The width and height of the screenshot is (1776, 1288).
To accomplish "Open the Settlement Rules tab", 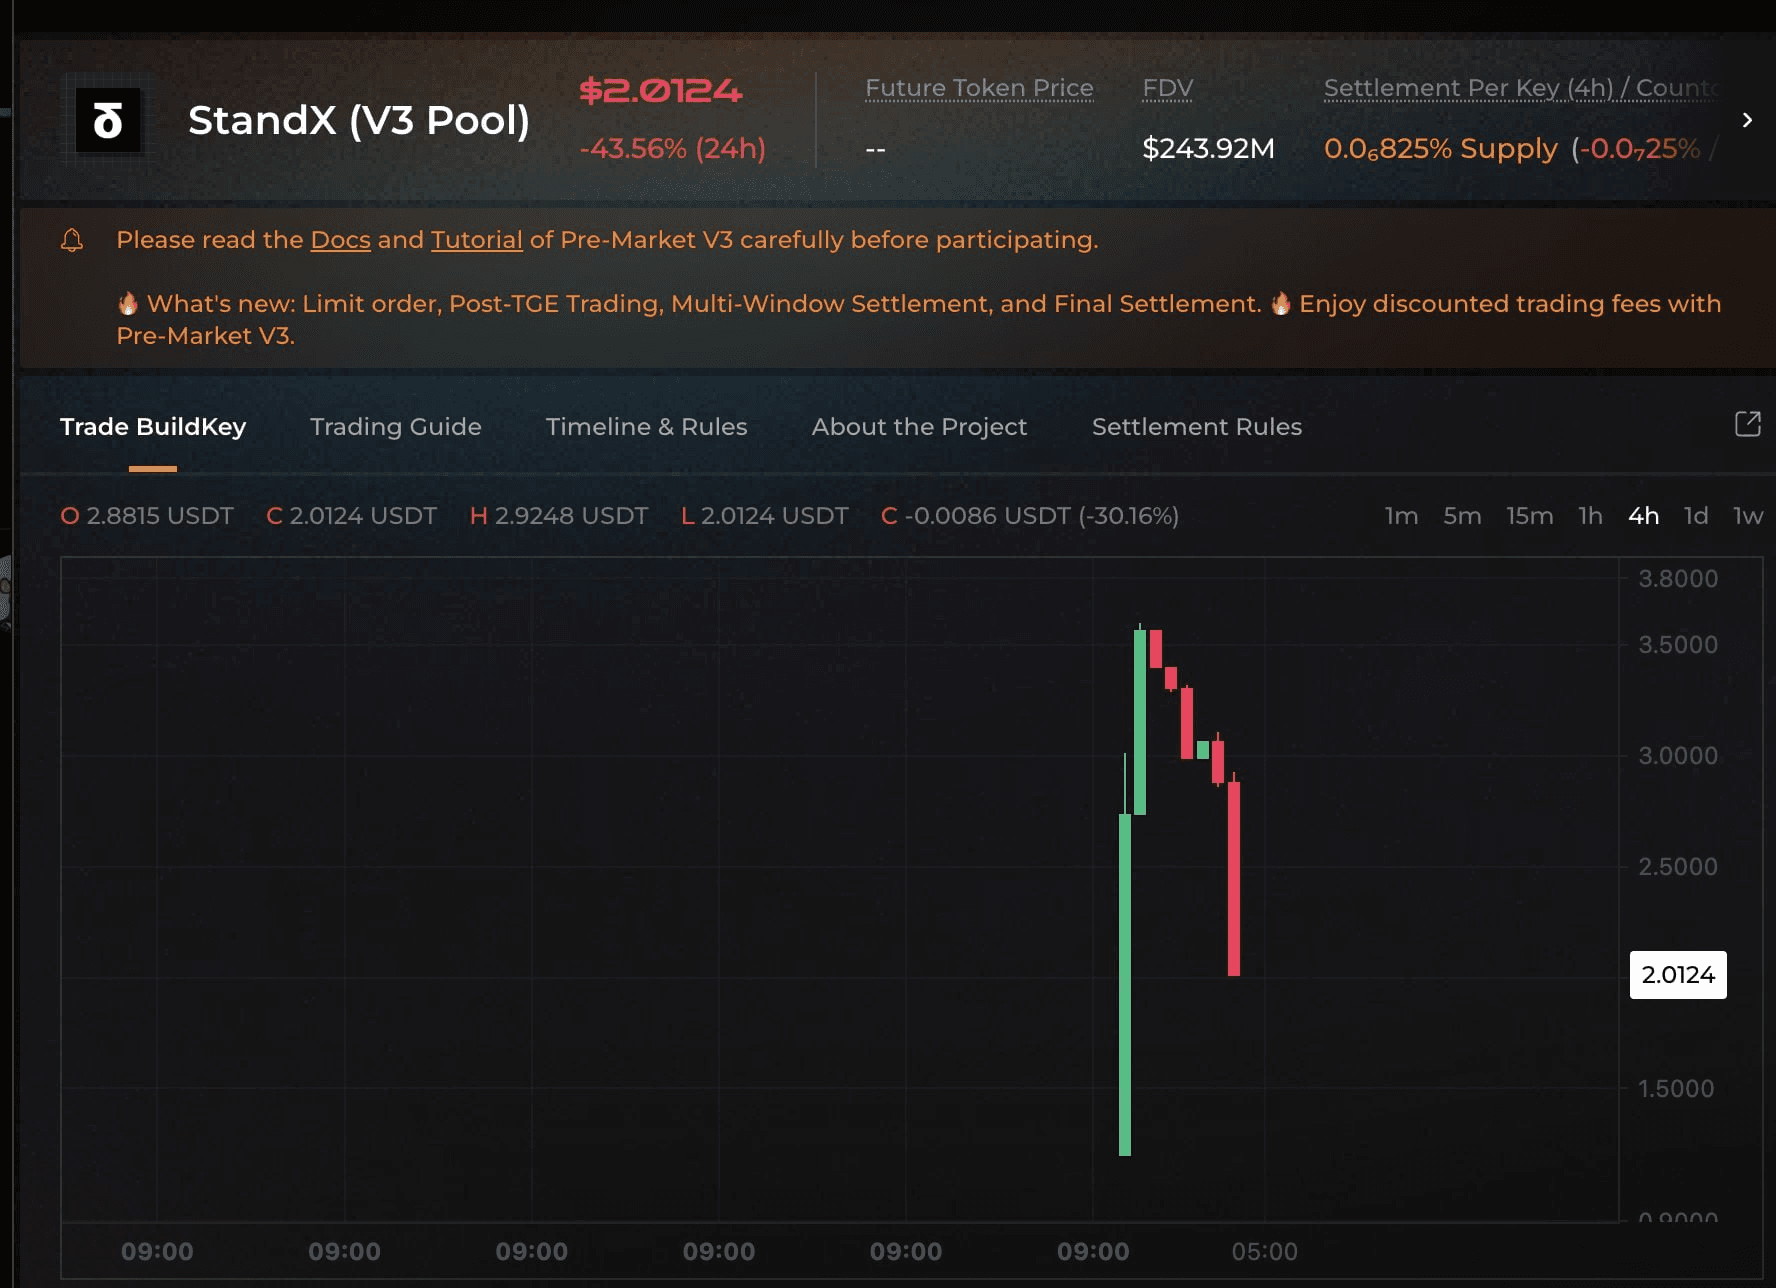I will [x=1197, y=427].
